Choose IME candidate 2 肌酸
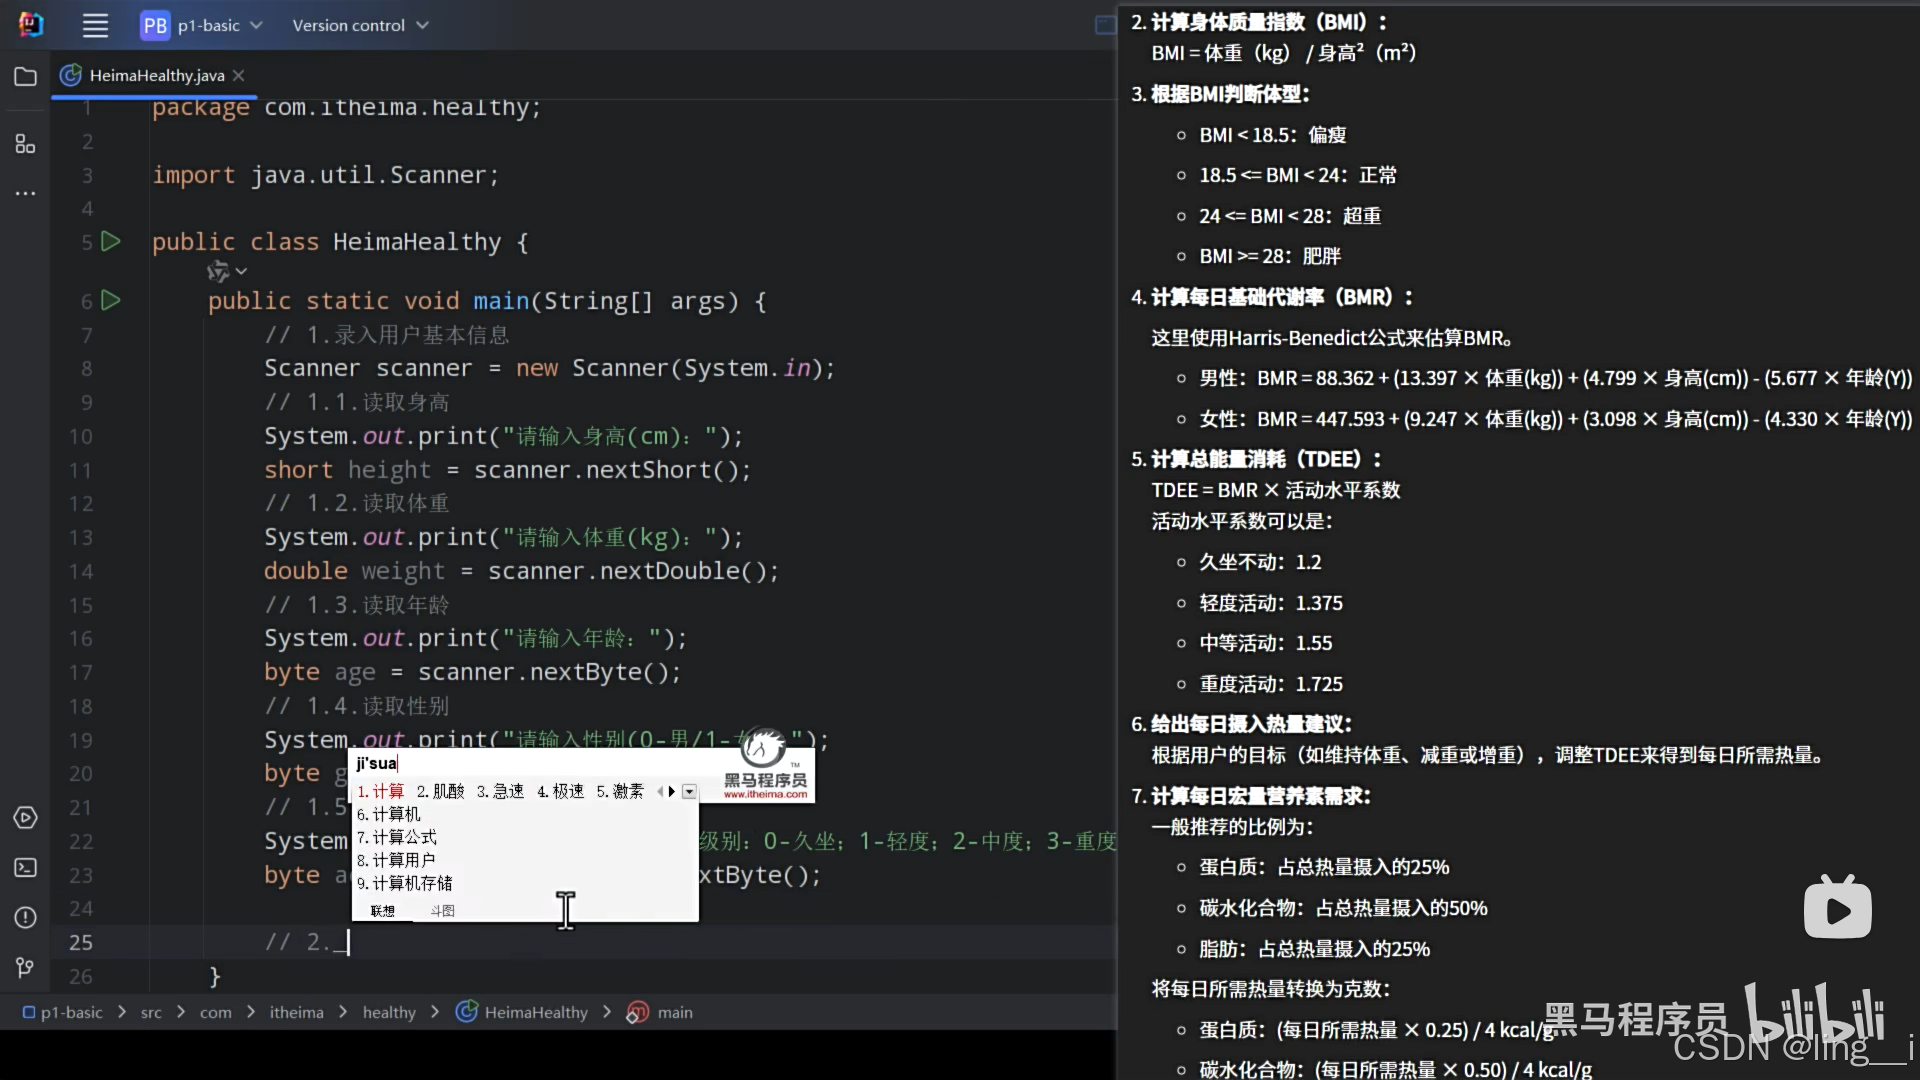Image resolution: width=1920 pixels, height=1080 pixels. pos(440,791)
